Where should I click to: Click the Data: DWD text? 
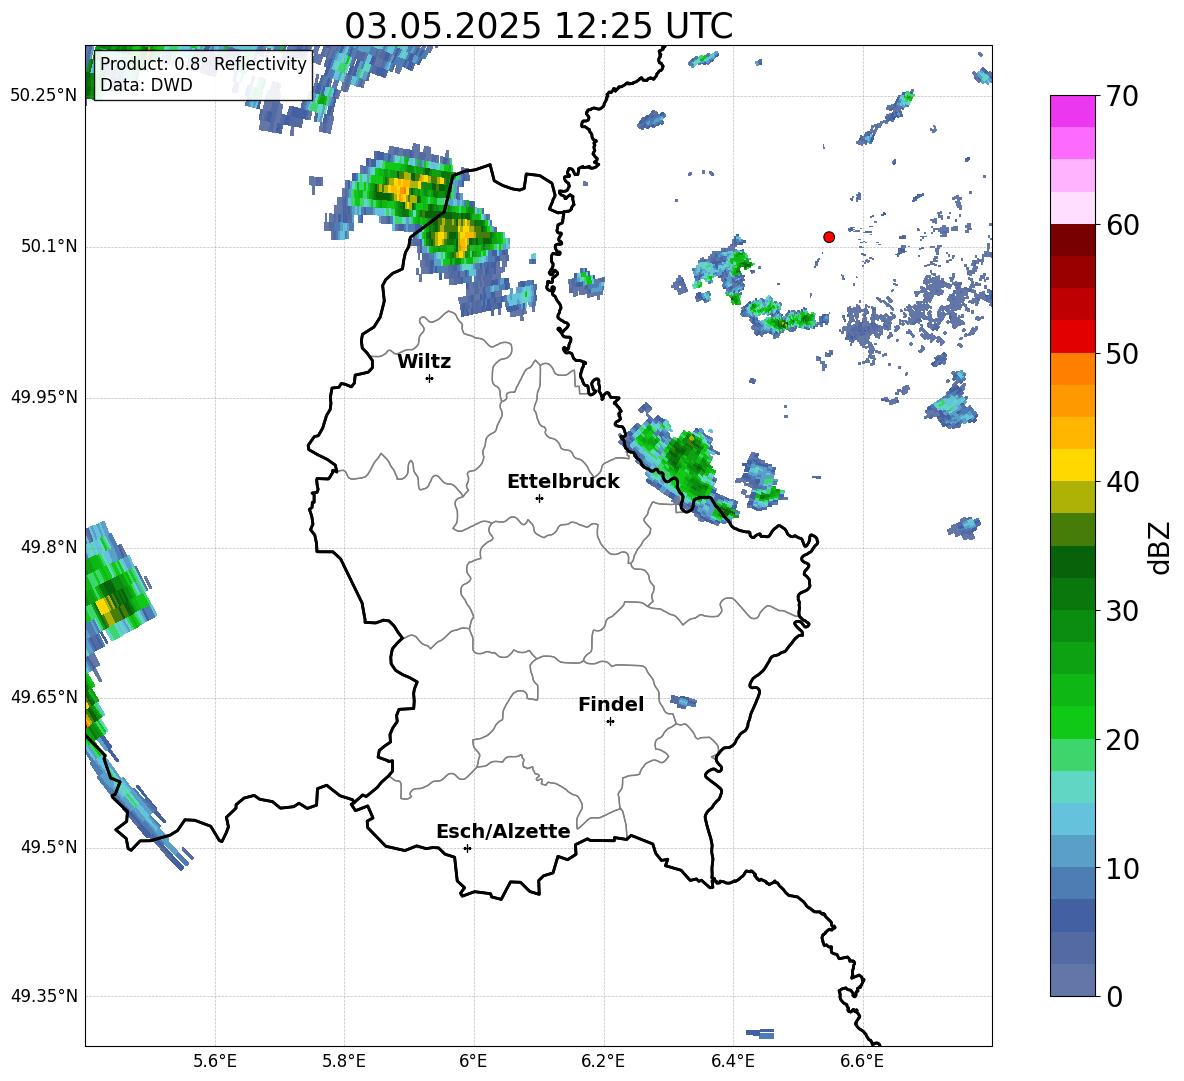(146, 85)
